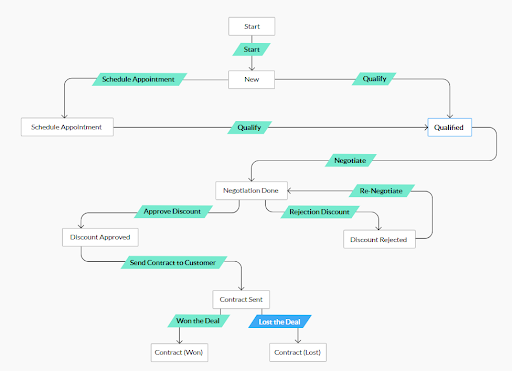
Task: Click the Schedule Appointment transition label
Action: pyautogui.click(x=139, y=79)
